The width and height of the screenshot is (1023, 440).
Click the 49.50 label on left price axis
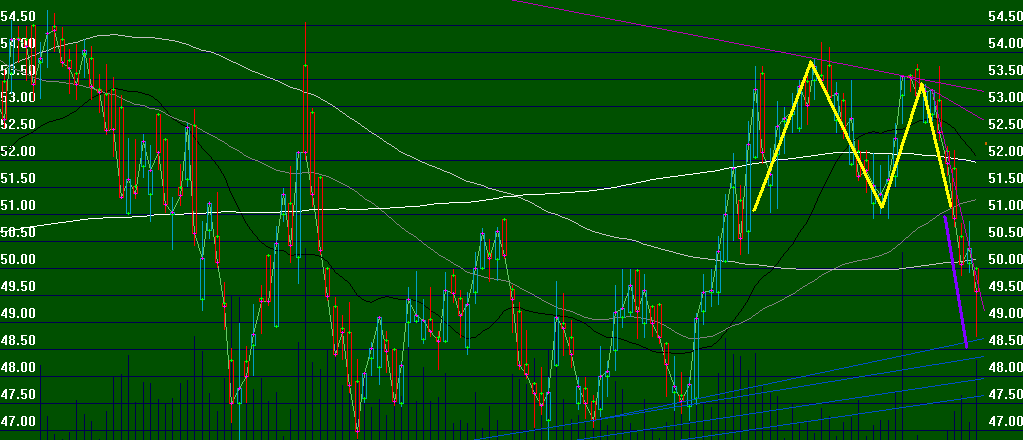click(18, 287)
